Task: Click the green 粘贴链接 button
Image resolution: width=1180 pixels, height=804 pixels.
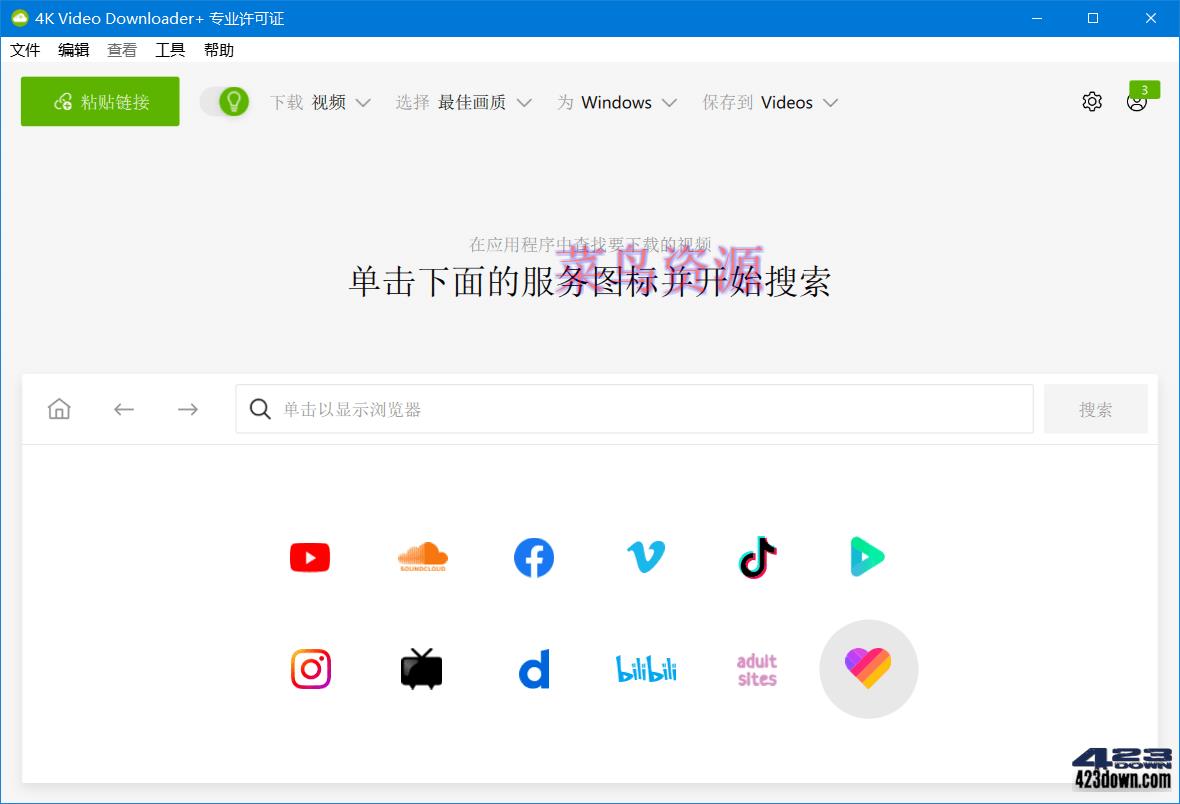Action: [99, 101]
